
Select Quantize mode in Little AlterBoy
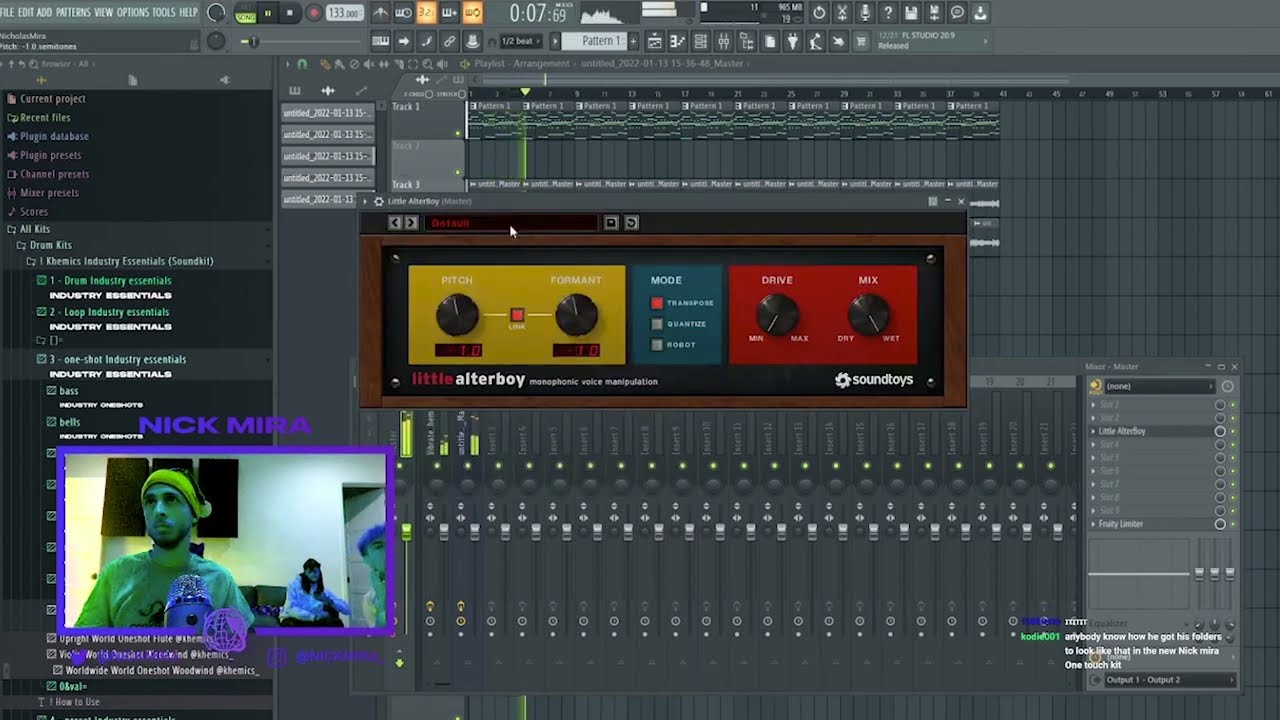tap(657, 324)
